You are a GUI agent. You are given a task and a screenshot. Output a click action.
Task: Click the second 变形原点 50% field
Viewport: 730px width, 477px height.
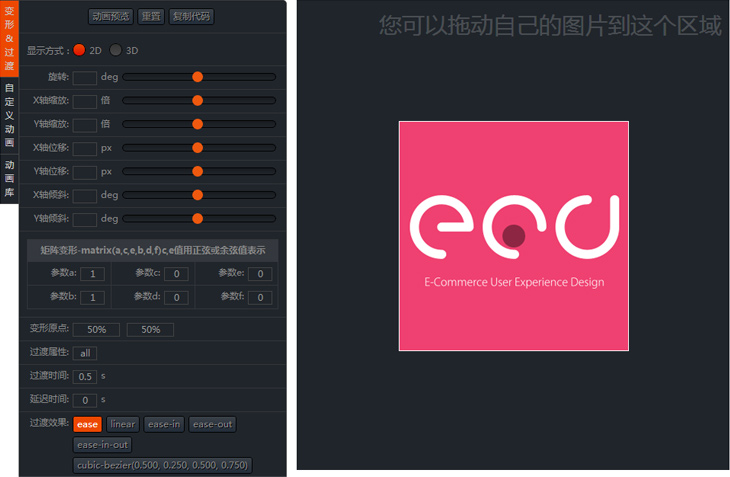point(150,330)
